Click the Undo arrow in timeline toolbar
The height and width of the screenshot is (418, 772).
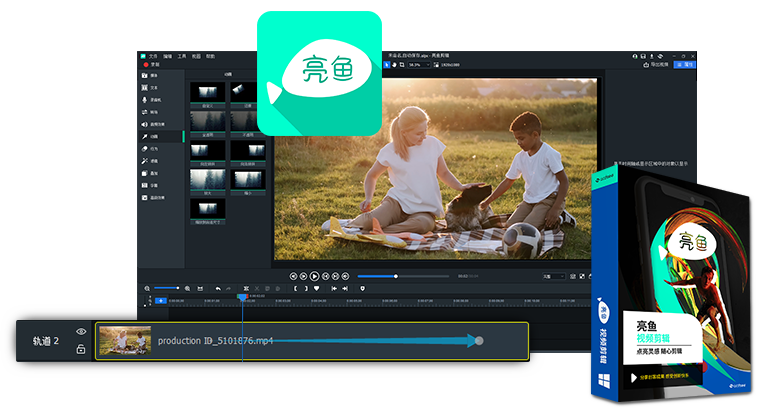pyautogui.click(x=218, y=289)
